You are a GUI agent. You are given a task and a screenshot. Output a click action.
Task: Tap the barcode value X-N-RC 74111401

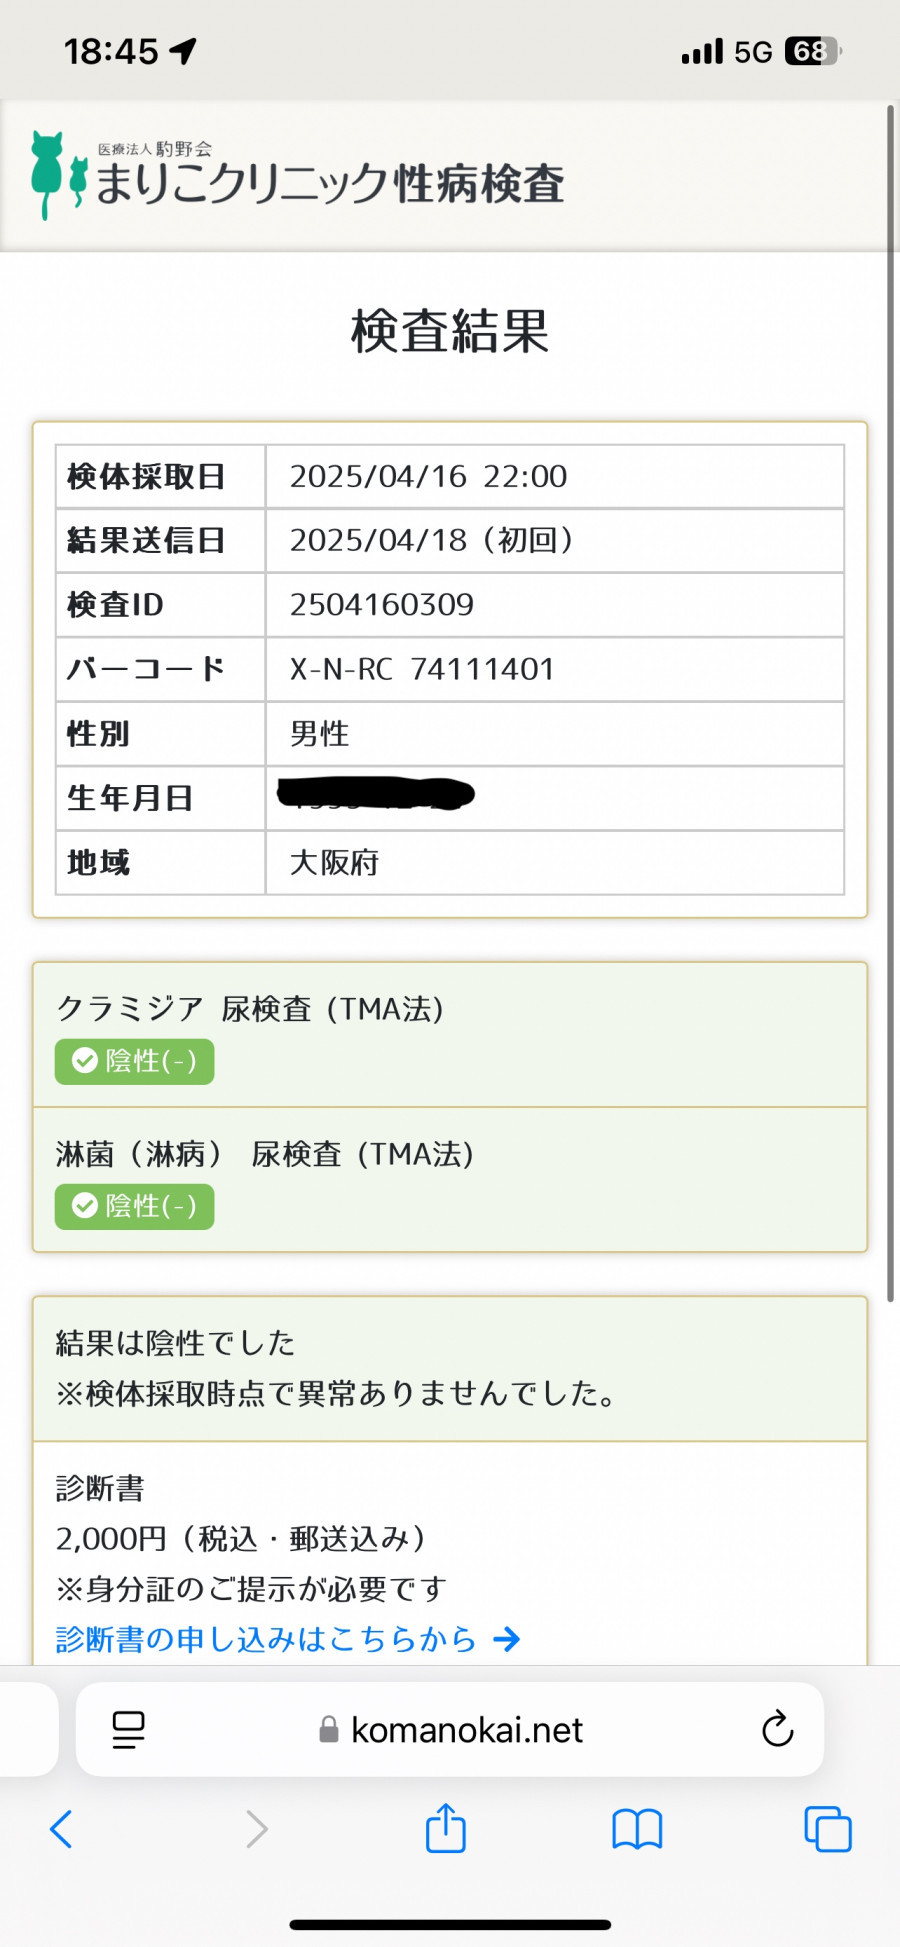[422, 669]
